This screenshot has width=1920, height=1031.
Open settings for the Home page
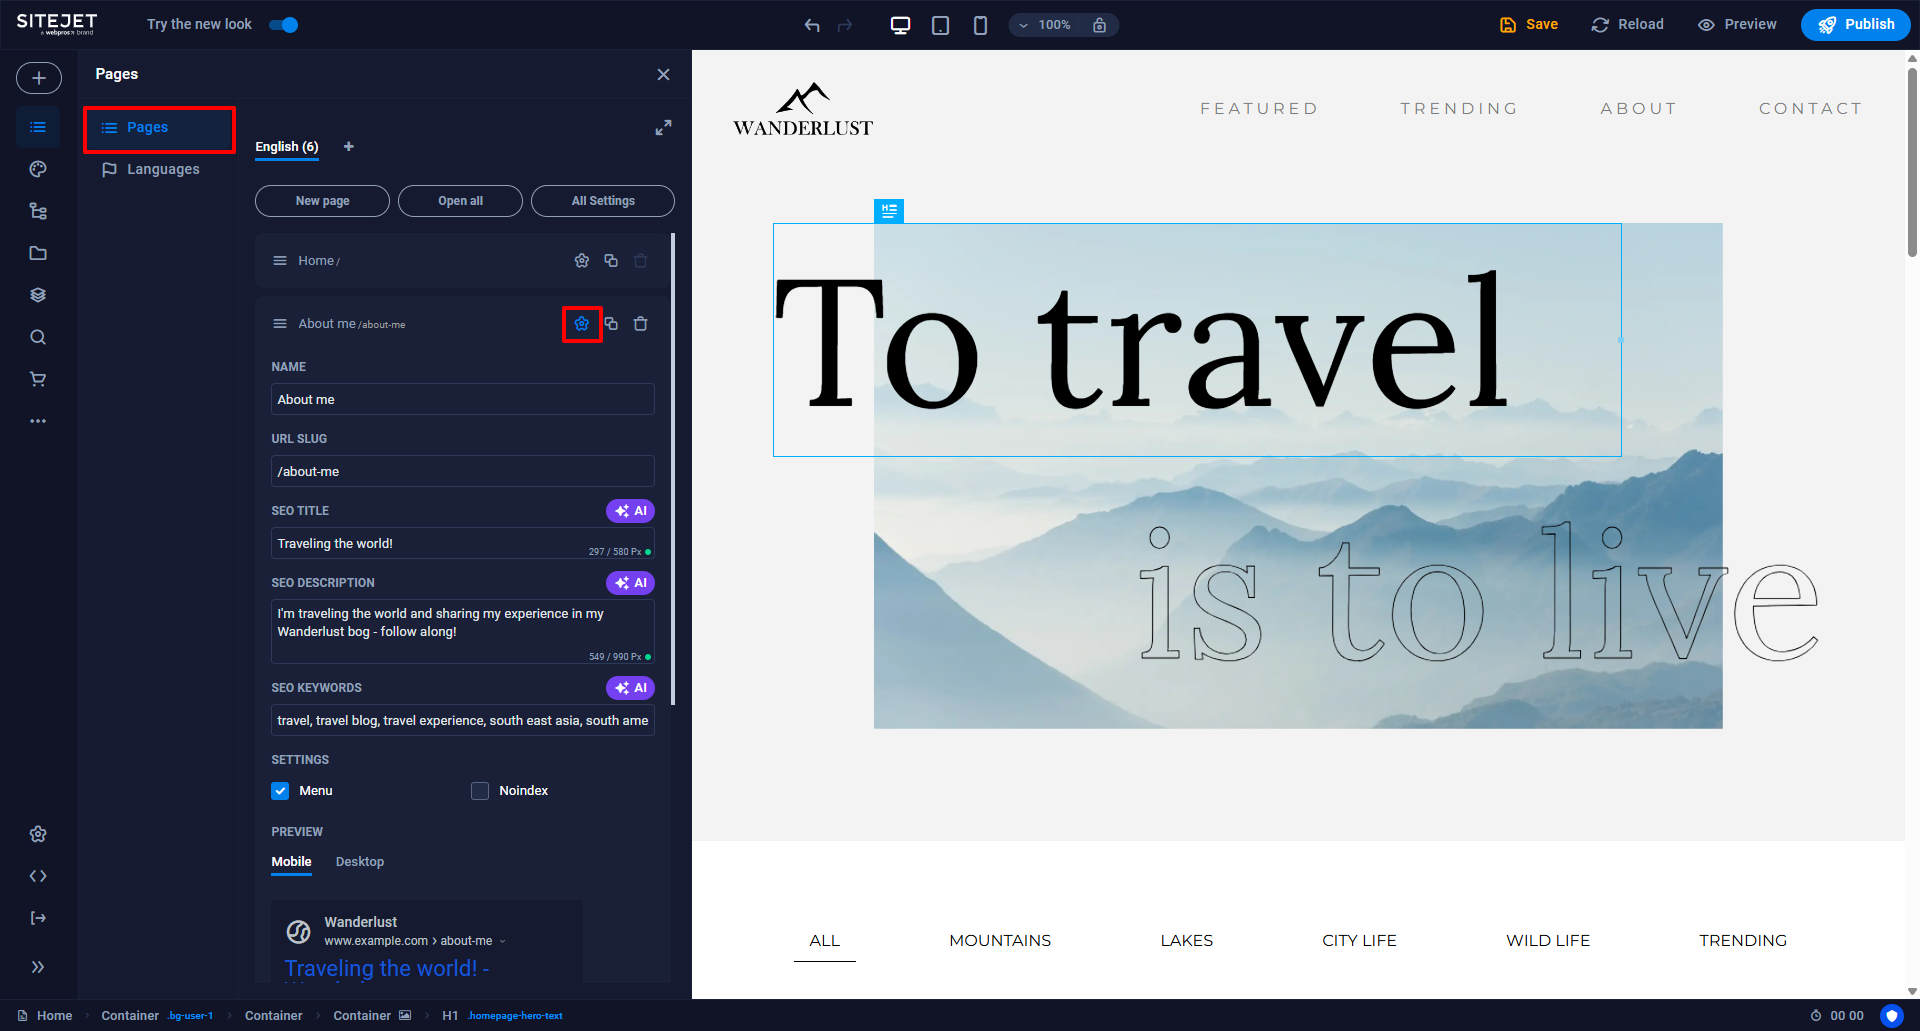pyautogui.click(x=582, y=261)
